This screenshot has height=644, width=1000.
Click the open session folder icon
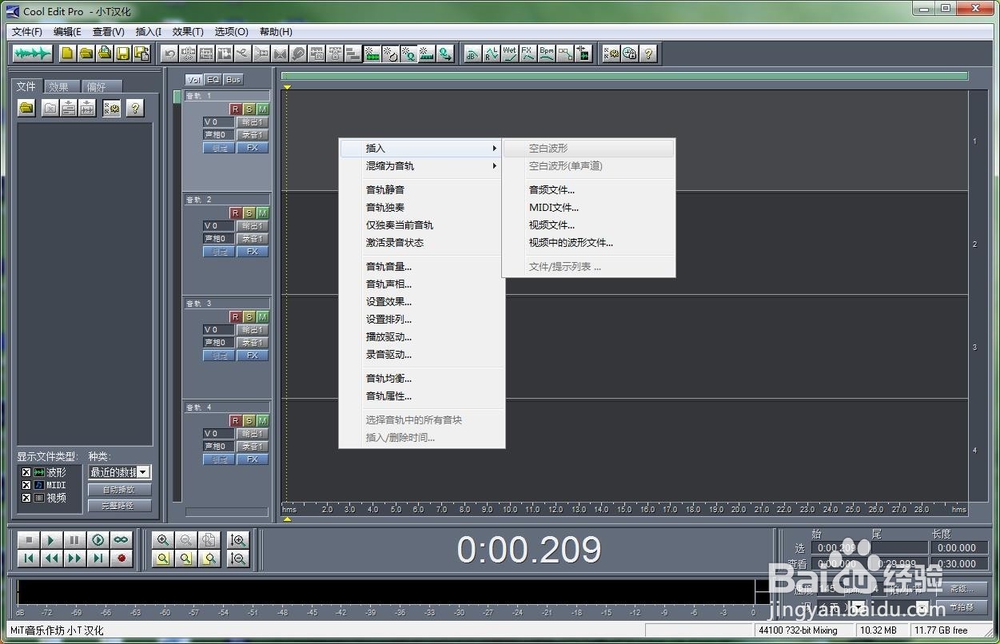[86, 54]
